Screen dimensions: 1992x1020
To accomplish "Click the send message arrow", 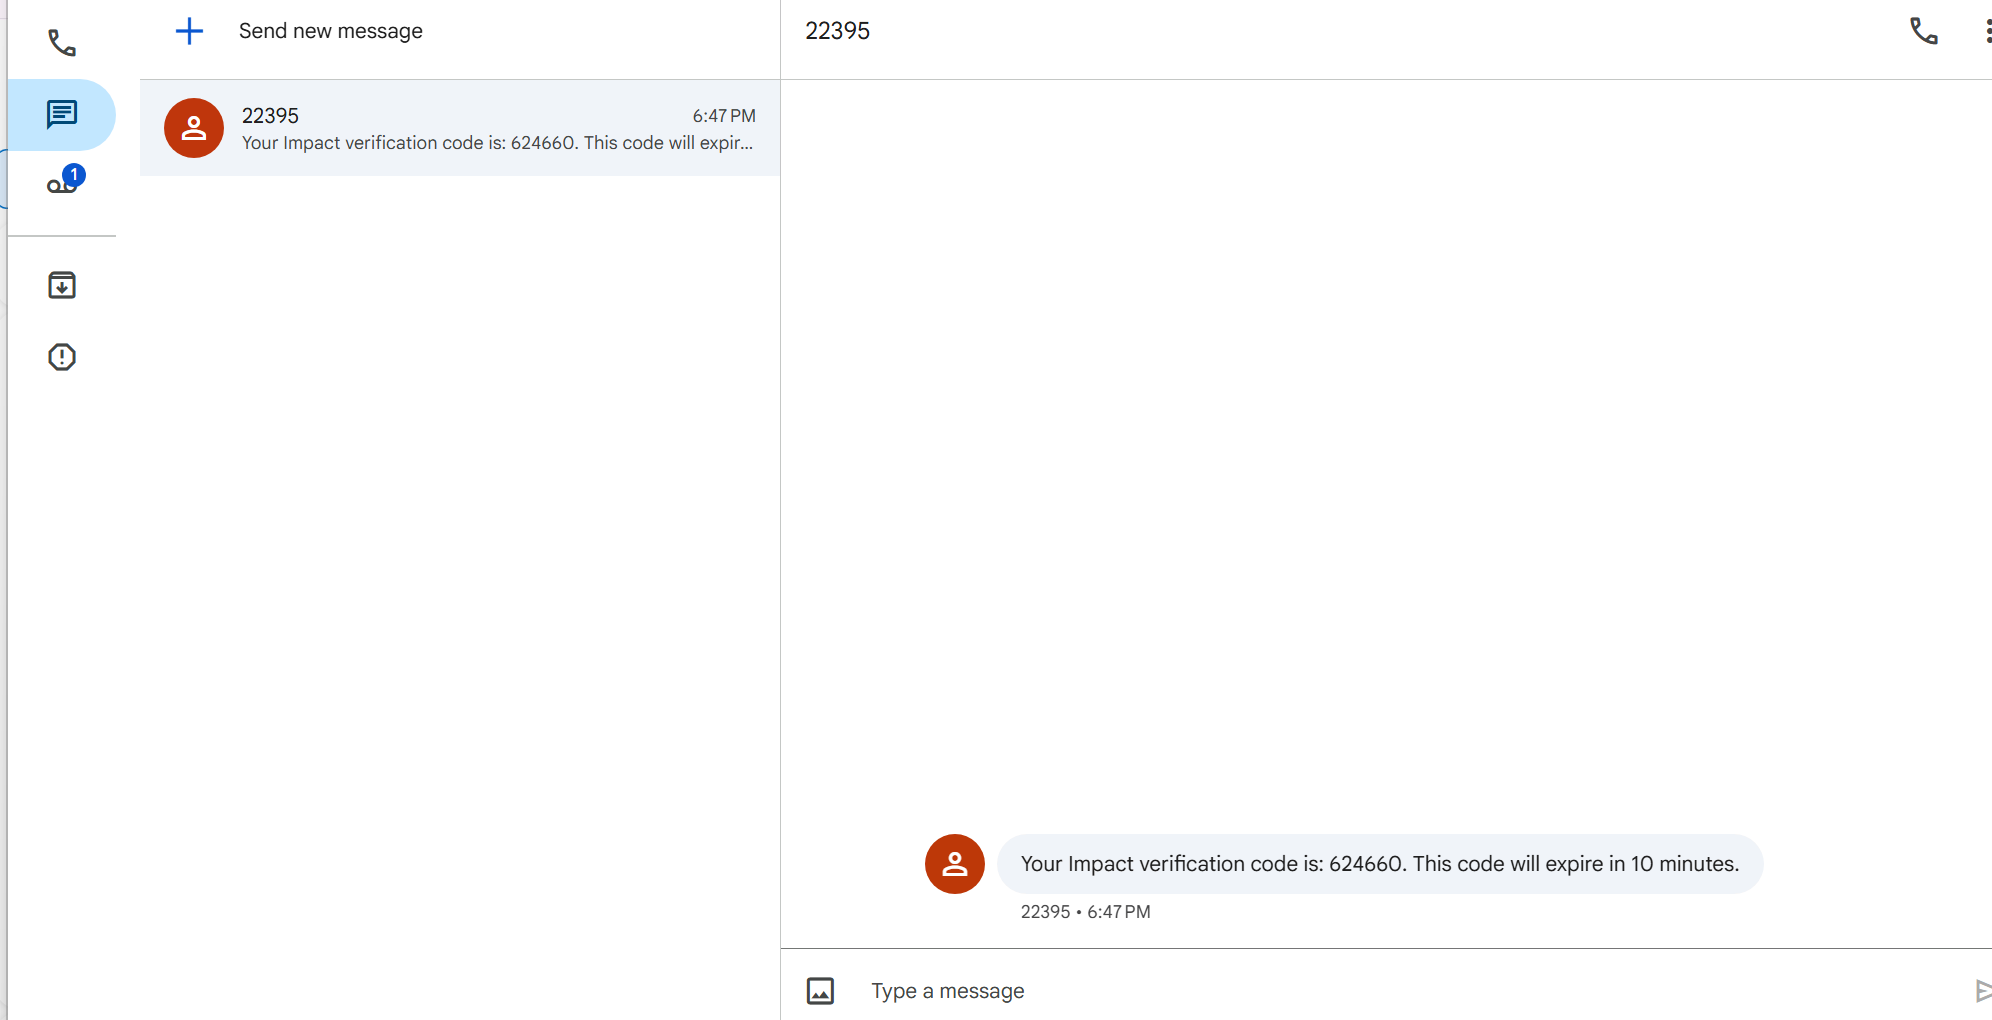I will [1983, 991].
